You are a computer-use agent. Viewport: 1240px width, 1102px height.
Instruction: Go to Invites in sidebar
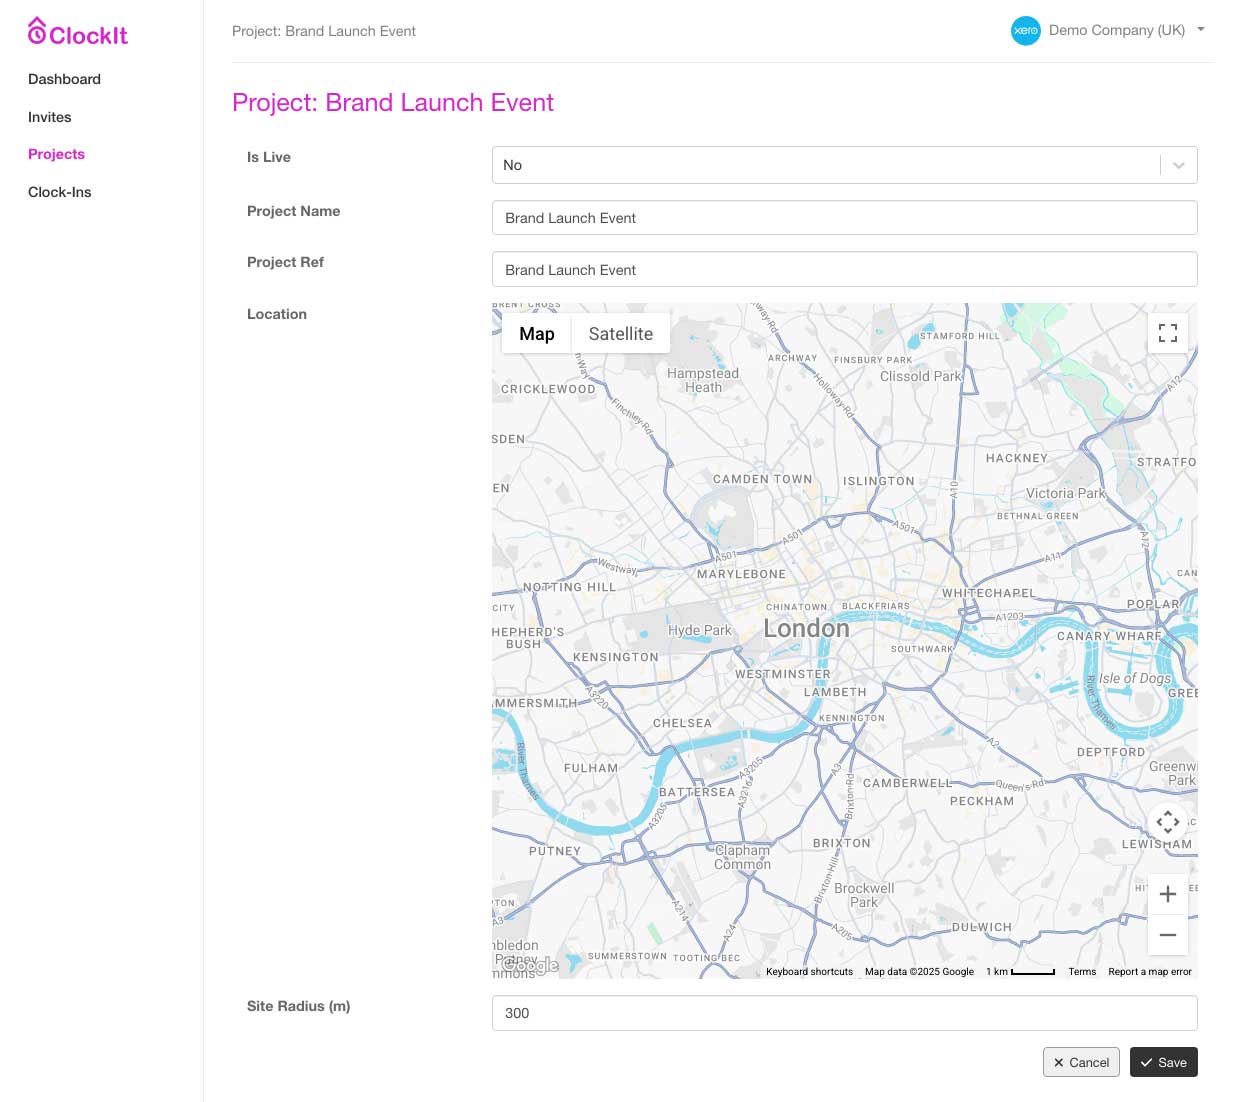click(50, 117)
